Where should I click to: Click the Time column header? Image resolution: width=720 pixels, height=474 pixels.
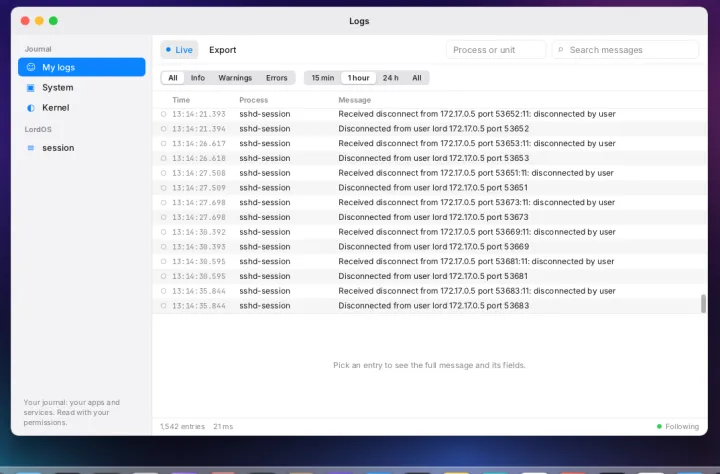[x=181, y=100]
